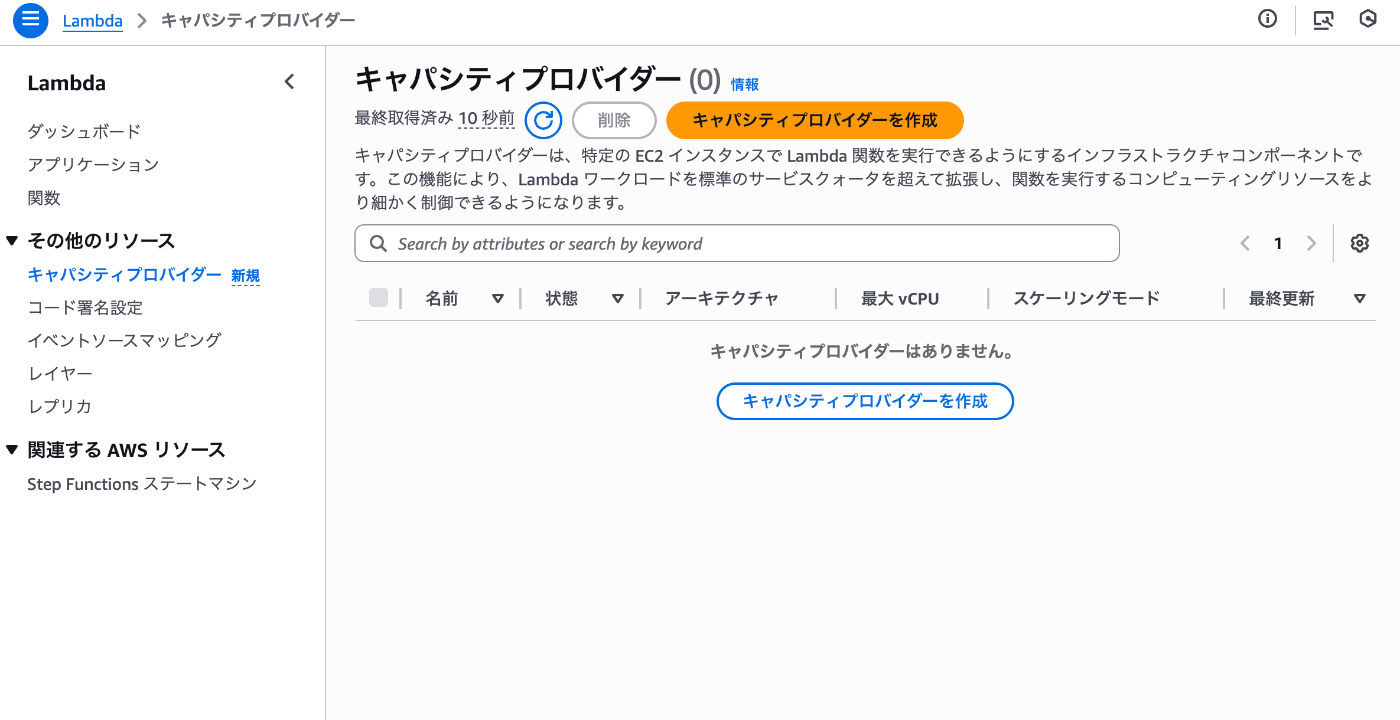Focus the search by attributes field
This screenshot has width=1400, height=720.
point(737,243)
